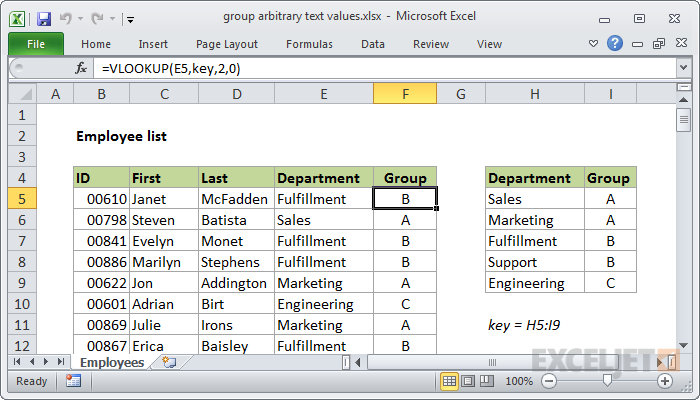The width and height of the screenshot is (700, 400).
Task: Click the zoom in plus button
Action: tap(665, 381)
